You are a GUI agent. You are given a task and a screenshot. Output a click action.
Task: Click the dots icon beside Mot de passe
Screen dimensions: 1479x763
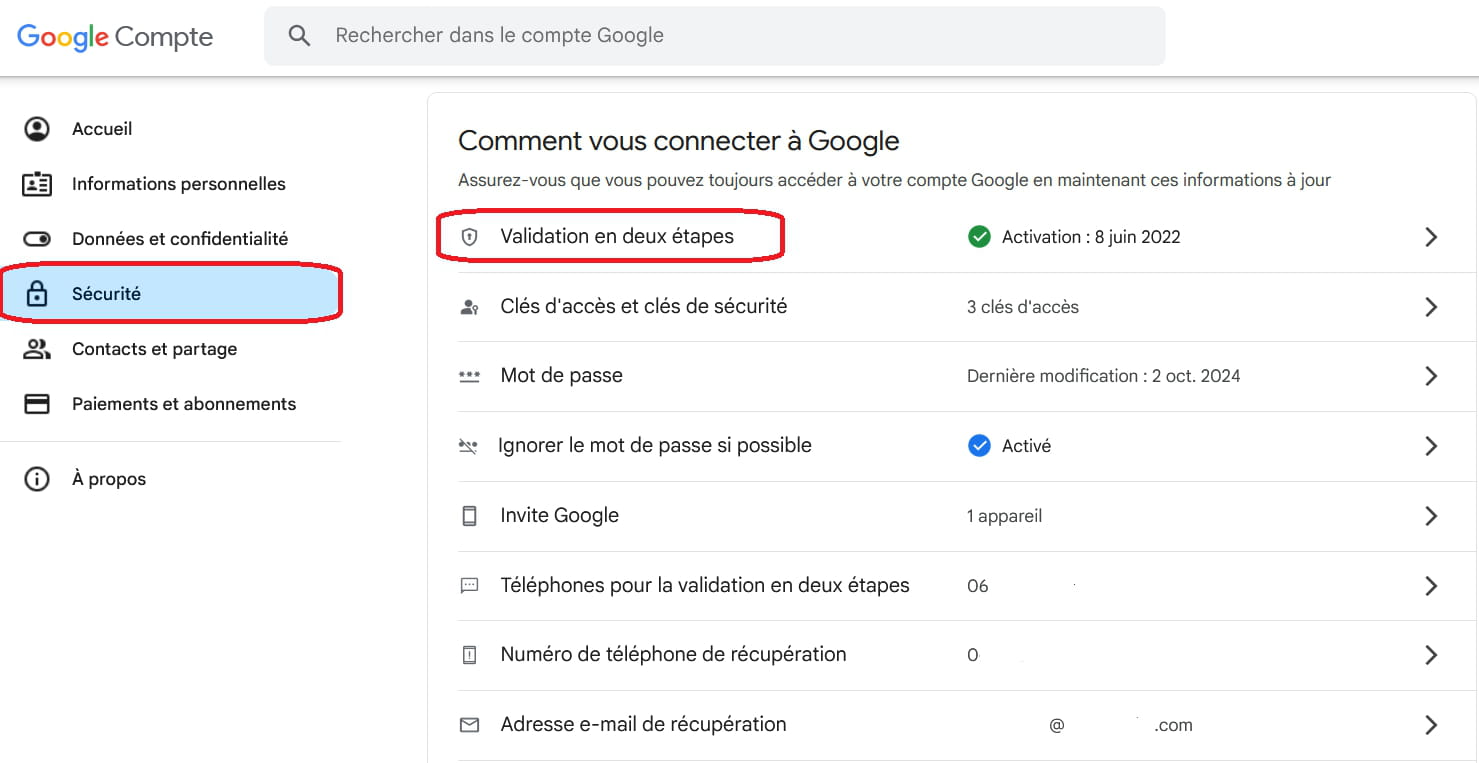[x=469, y=376]
